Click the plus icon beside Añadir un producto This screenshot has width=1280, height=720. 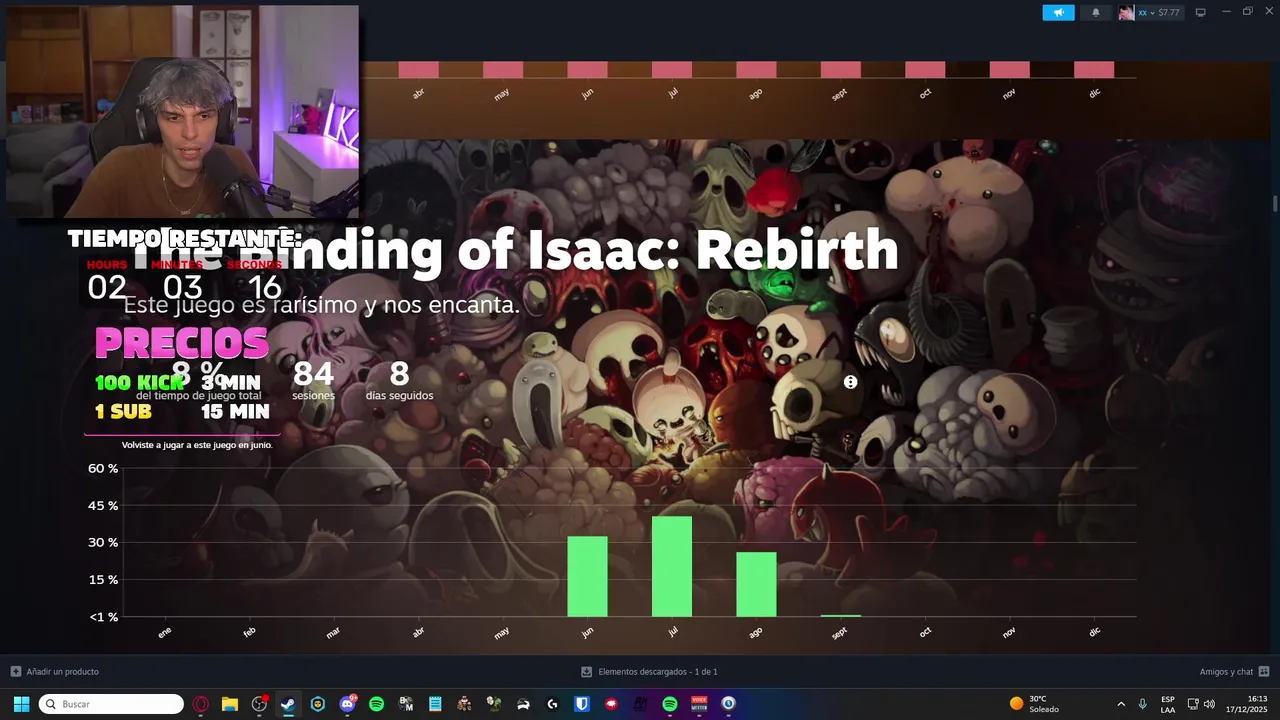15,672
